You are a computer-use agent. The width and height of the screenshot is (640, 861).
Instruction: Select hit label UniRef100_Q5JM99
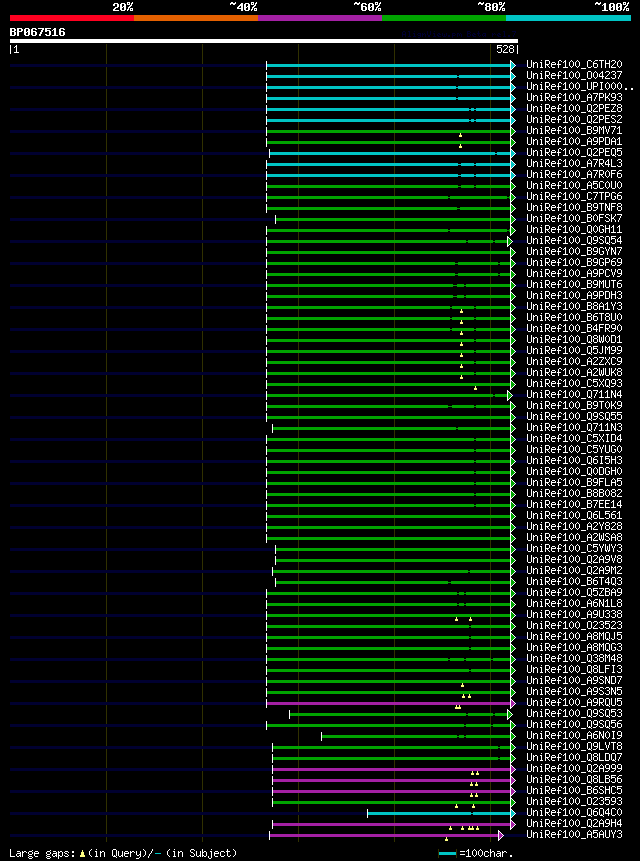coord(574,350)
